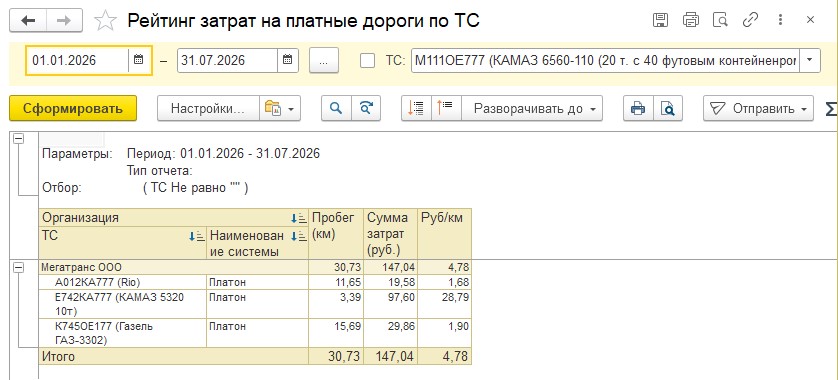
Task: Click the magnifier find icon
Action: coord(336,108)
